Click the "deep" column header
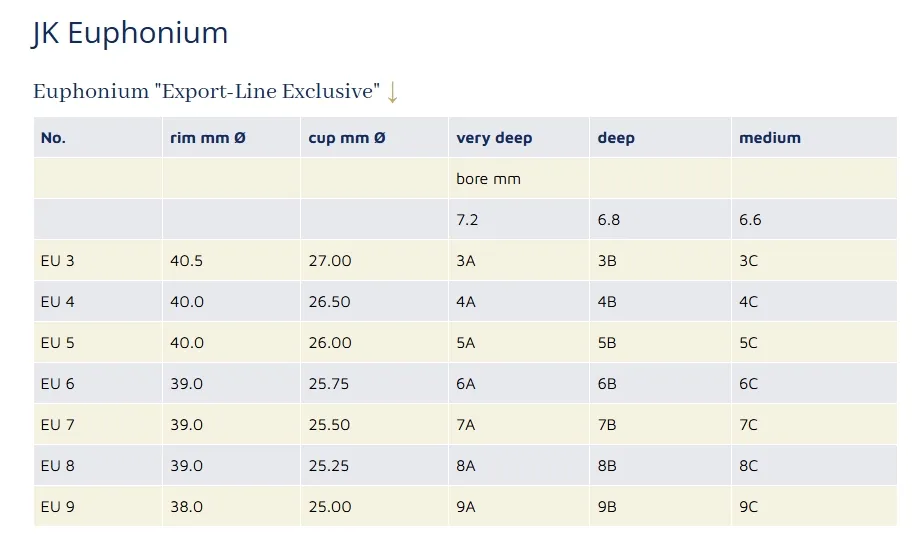 tap(616, 138)
